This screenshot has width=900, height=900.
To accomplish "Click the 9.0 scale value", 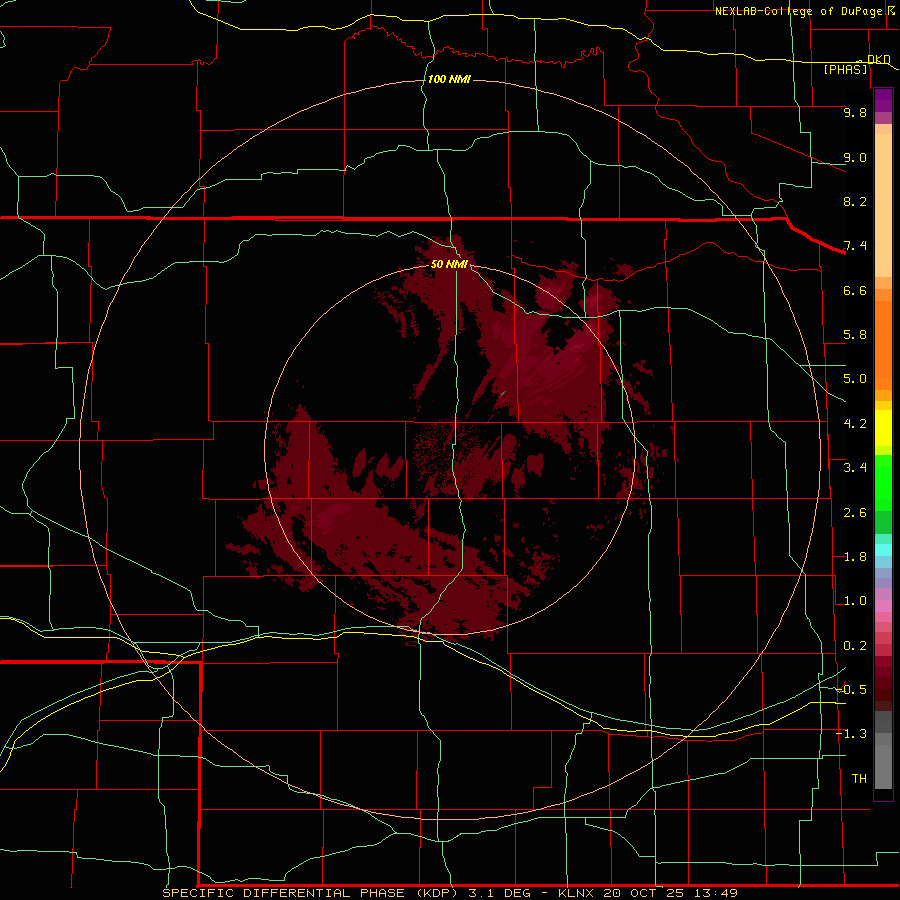I will [x=855, y=157].
